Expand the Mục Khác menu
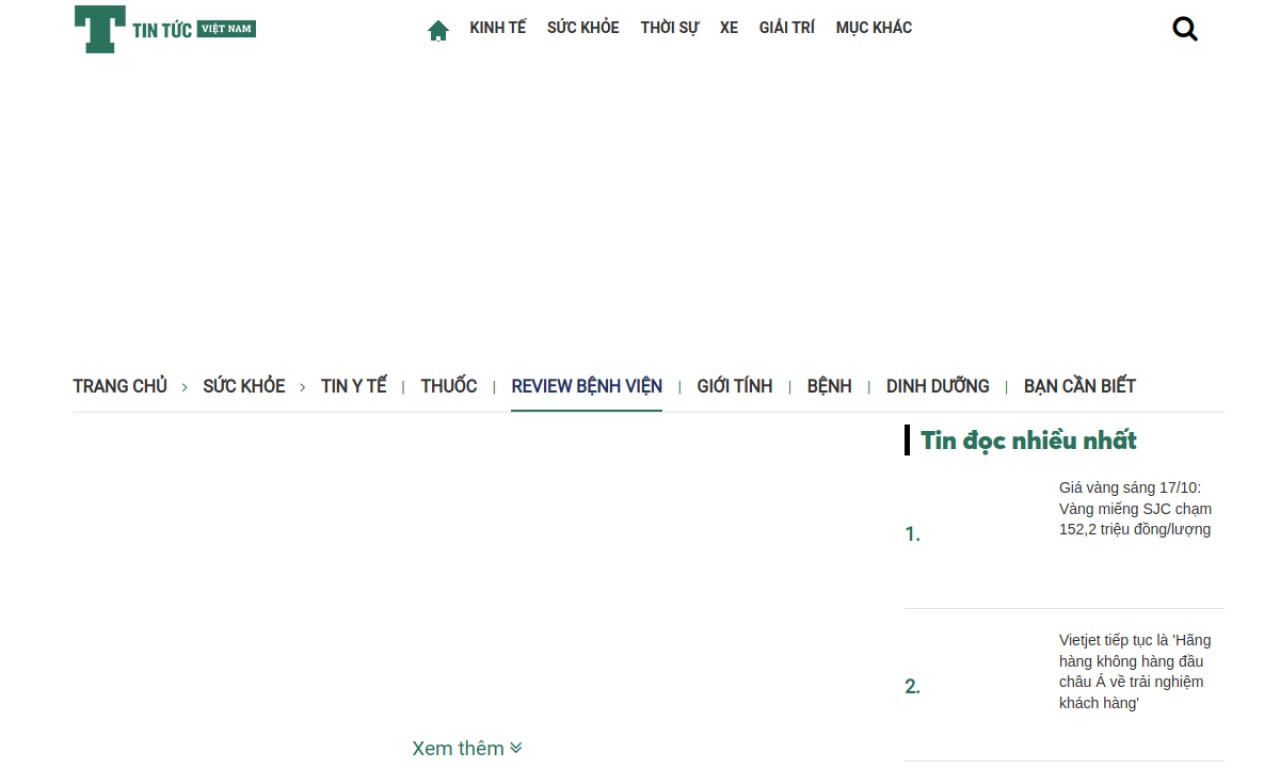Screen dimensions: 1280x768 (873, 28)
